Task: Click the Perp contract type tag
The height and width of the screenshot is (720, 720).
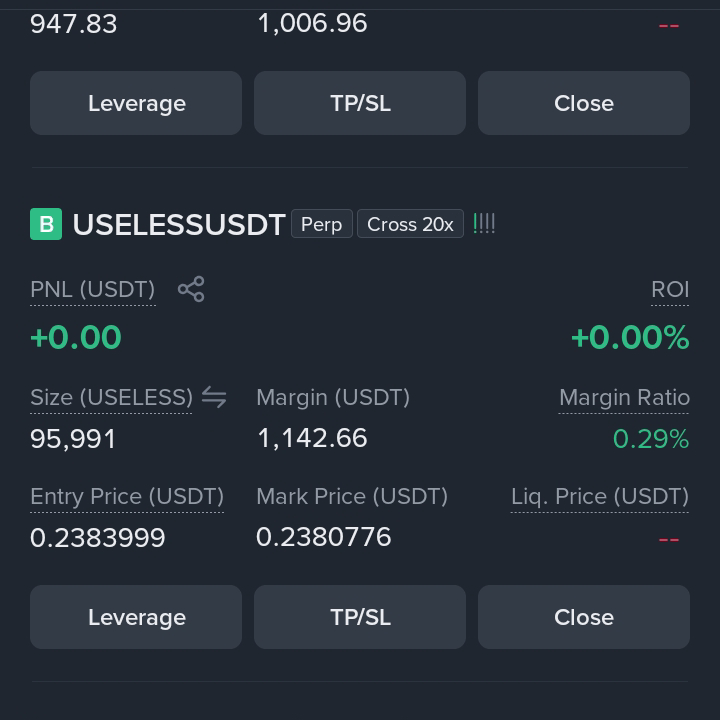Action: point(321,224)
